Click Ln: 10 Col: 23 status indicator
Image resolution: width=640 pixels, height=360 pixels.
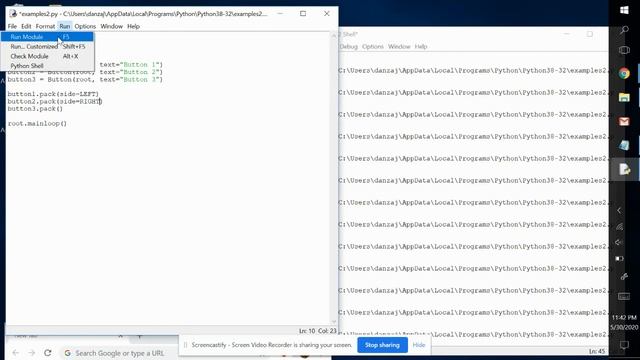point(317,331)
